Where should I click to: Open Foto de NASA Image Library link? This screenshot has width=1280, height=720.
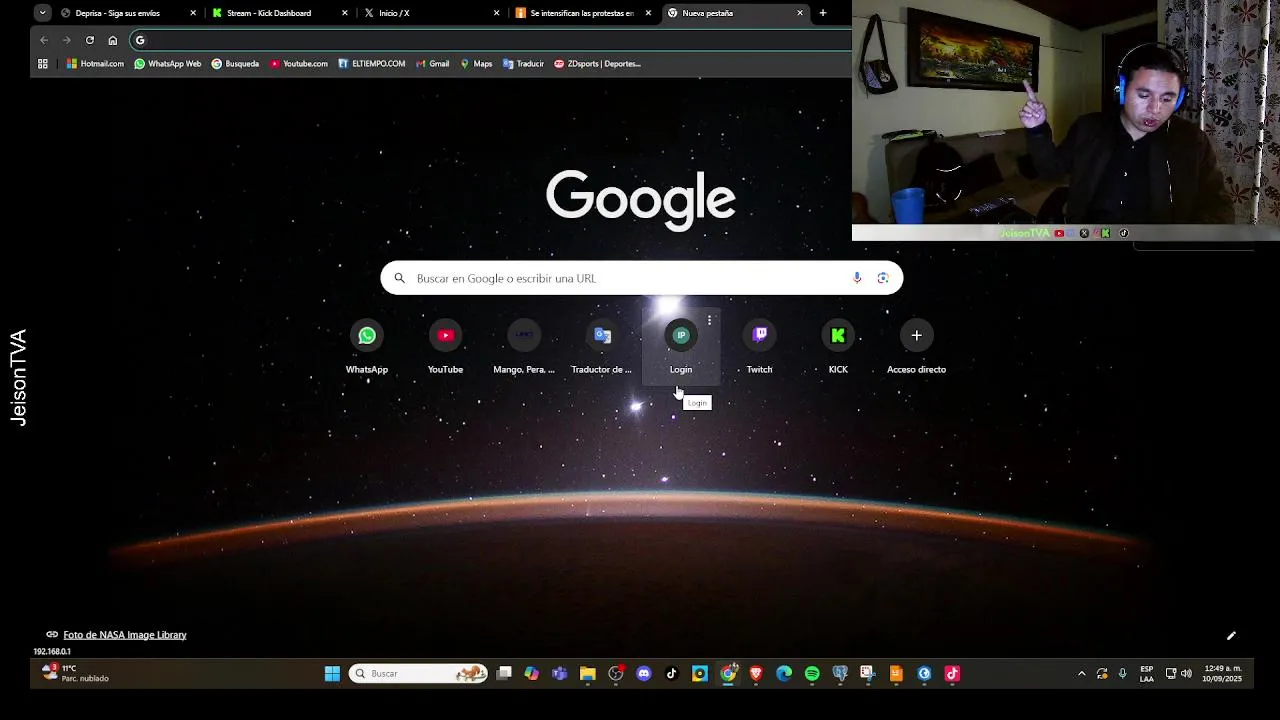tap(125, 635)
